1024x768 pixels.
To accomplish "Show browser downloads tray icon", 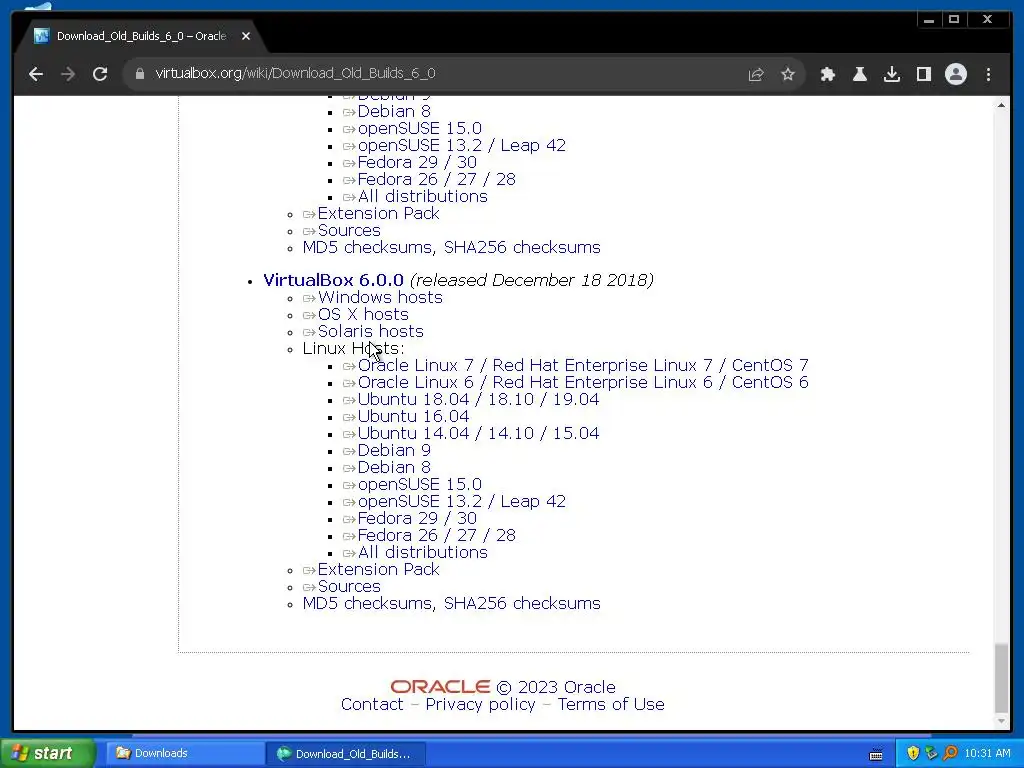I will [892, 74].
